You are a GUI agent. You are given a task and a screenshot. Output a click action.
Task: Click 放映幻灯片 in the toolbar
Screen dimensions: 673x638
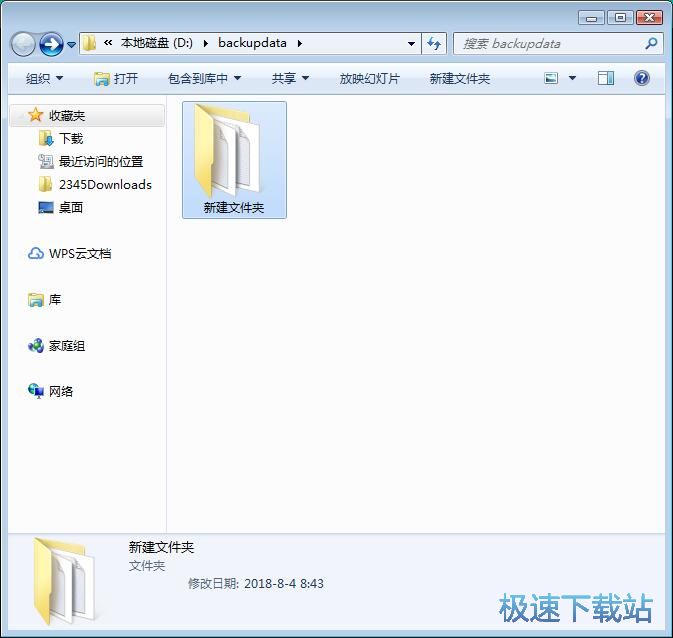click(x=370, y=79)
